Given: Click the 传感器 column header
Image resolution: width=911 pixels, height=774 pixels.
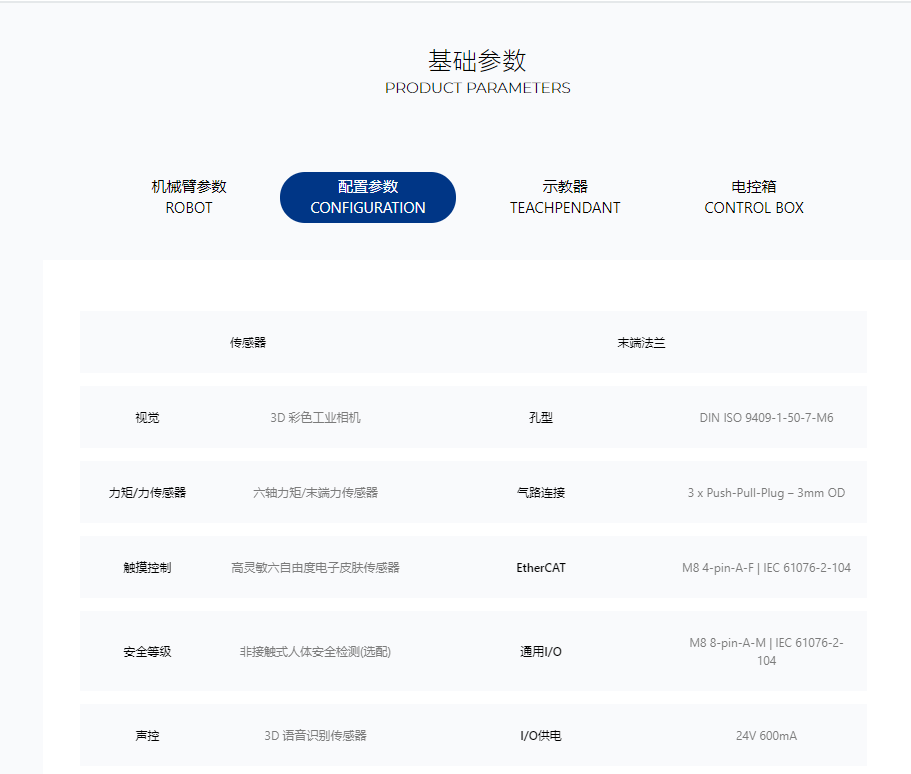Looking at the screenshot, I should [248, 343].
